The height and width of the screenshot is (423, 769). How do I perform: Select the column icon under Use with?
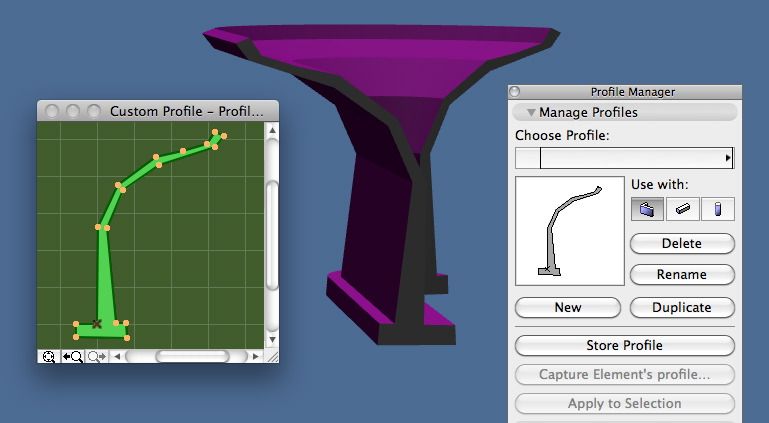[718, 209]
